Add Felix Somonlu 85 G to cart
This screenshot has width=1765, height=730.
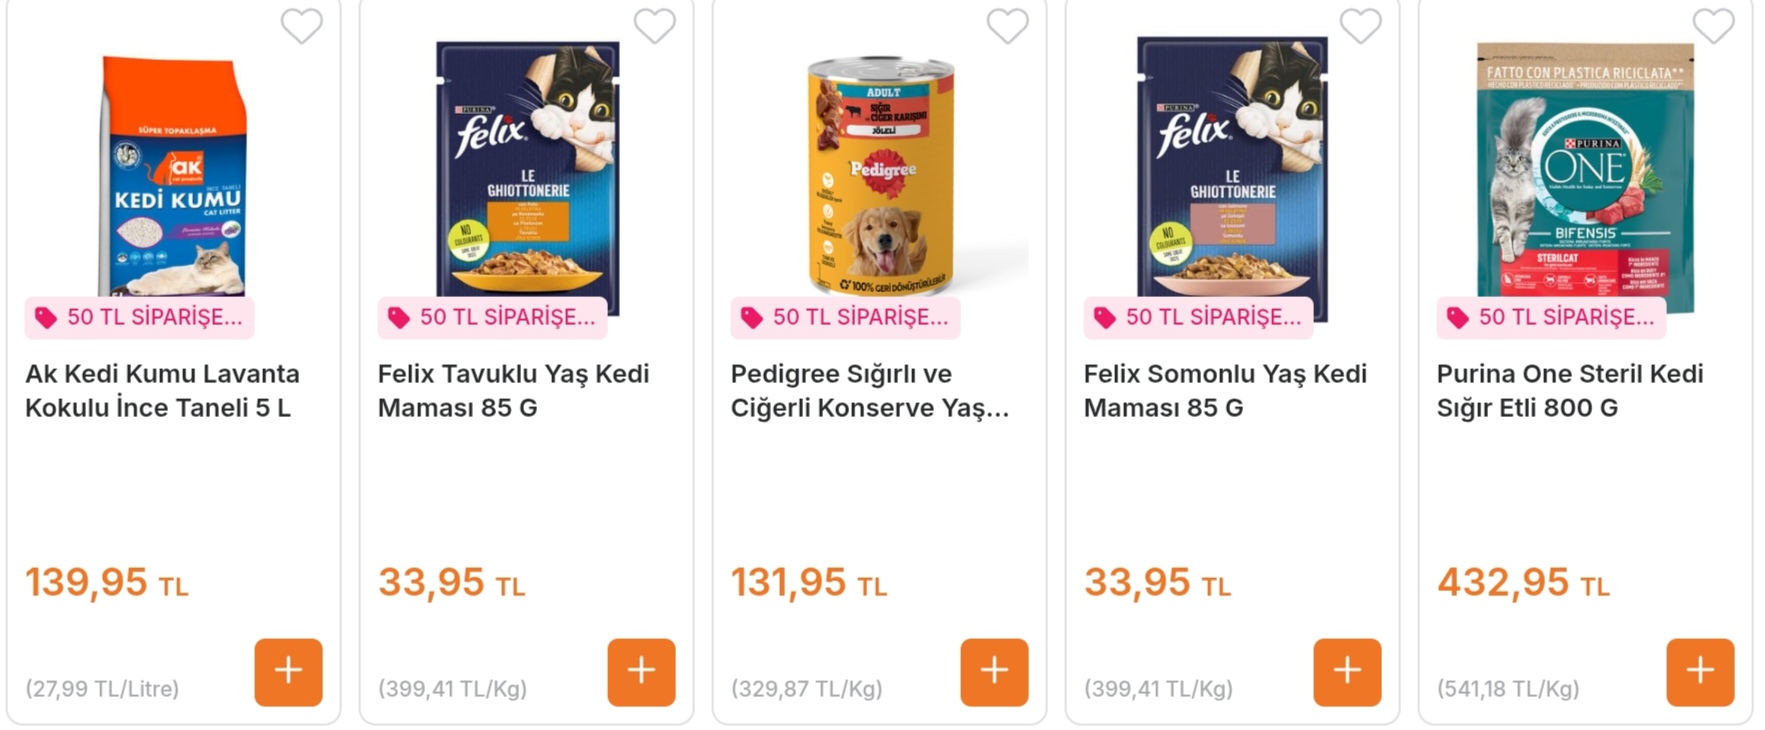(1347, 672)
